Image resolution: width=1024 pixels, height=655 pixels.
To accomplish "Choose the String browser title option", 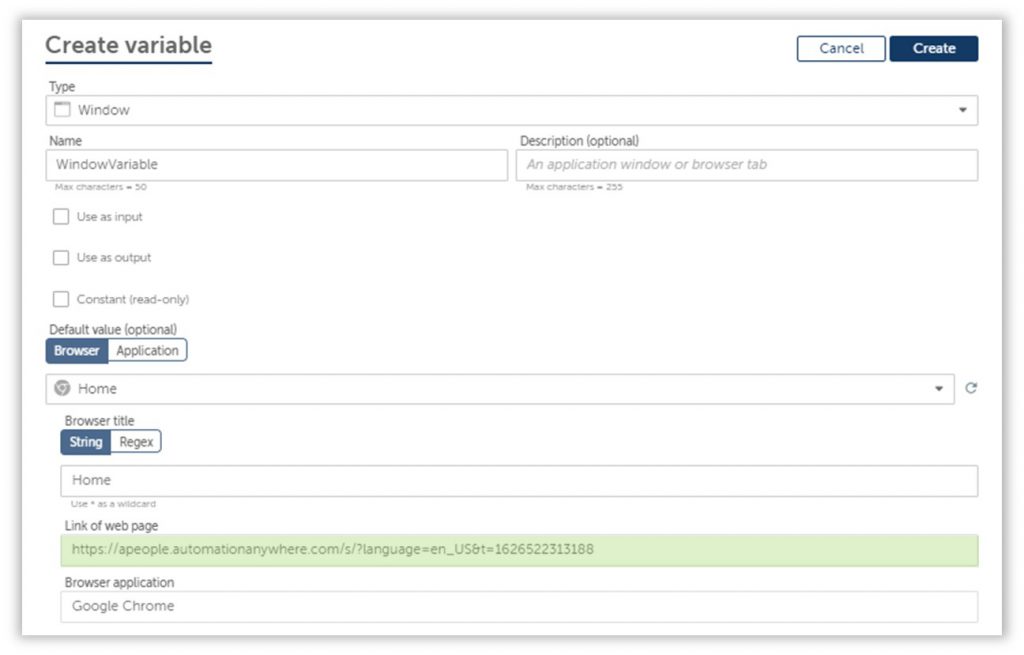I will coord(86,442).
